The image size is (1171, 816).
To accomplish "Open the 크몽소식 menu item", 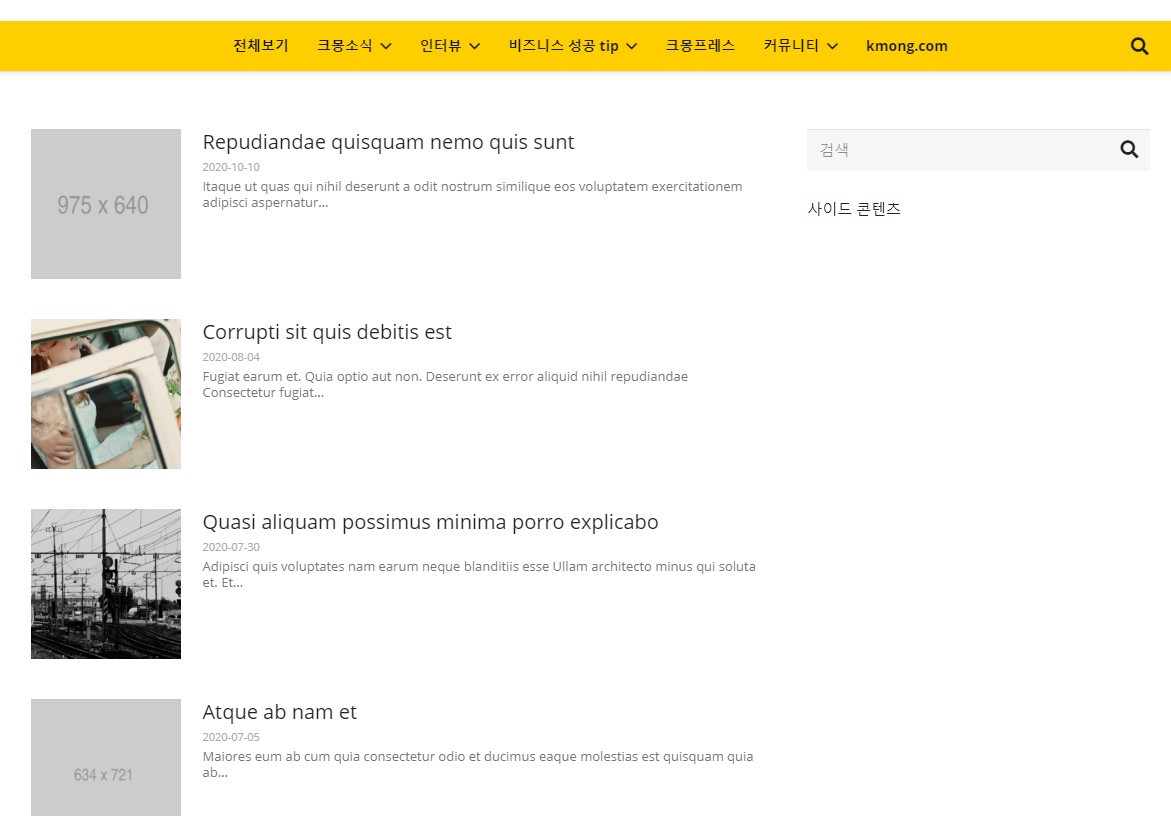I will click(x=344, y=46).
